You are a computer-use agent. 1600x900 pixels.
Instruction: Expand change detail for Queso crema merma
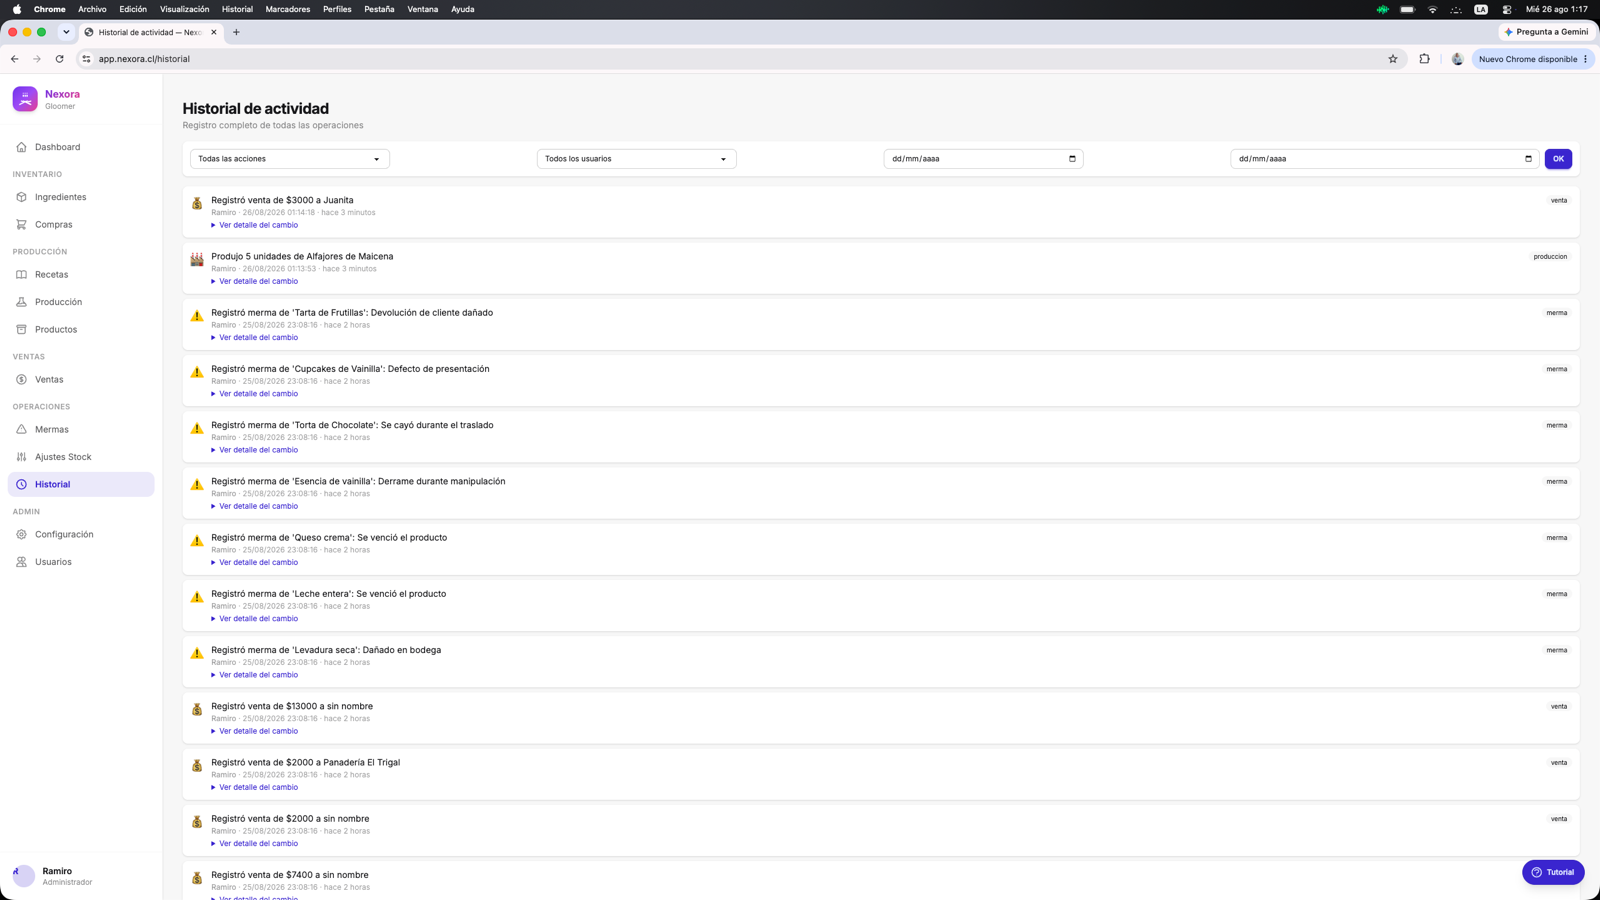tap(255, 562)
